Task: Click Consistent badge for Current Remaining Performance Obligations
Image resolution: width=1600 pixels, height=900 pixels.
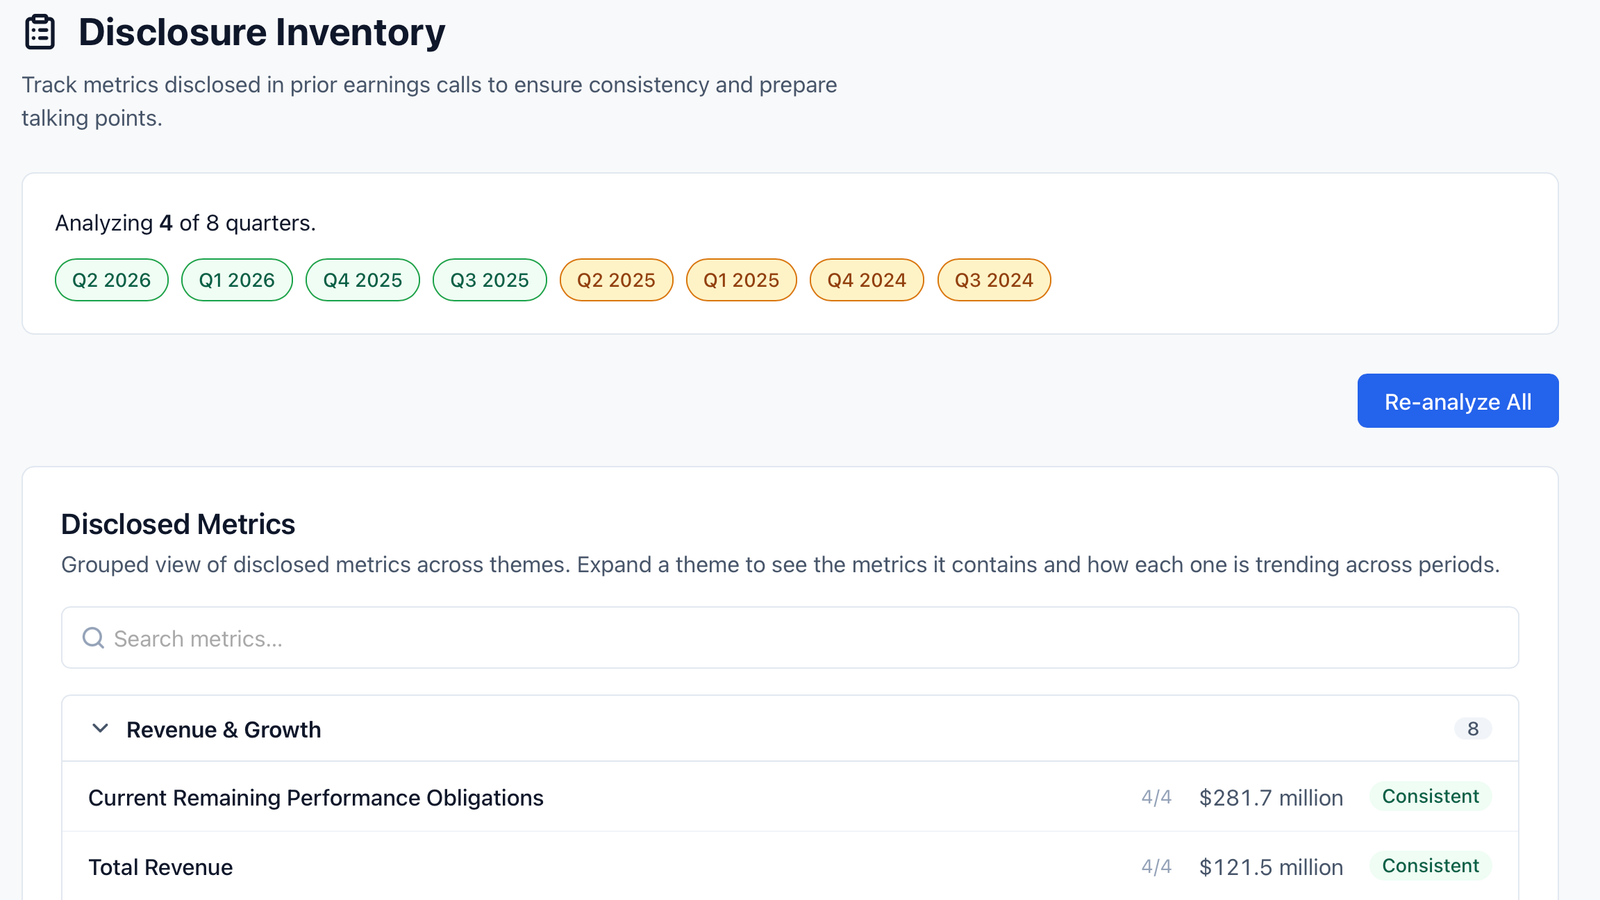Action: click(1430, 797)
